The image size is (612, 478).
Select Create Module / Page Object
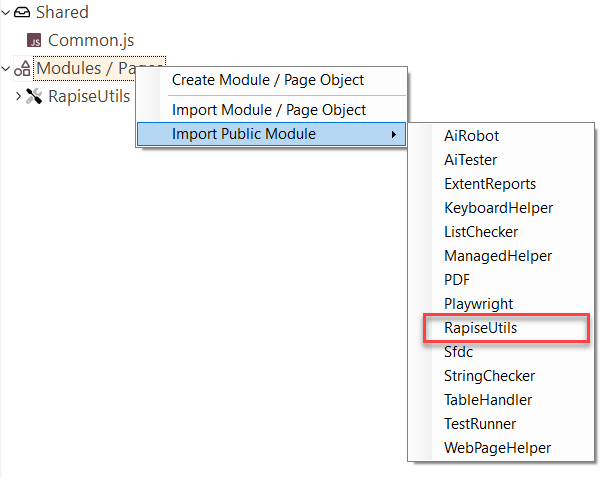pyautogui.click(x=268, y=80)
